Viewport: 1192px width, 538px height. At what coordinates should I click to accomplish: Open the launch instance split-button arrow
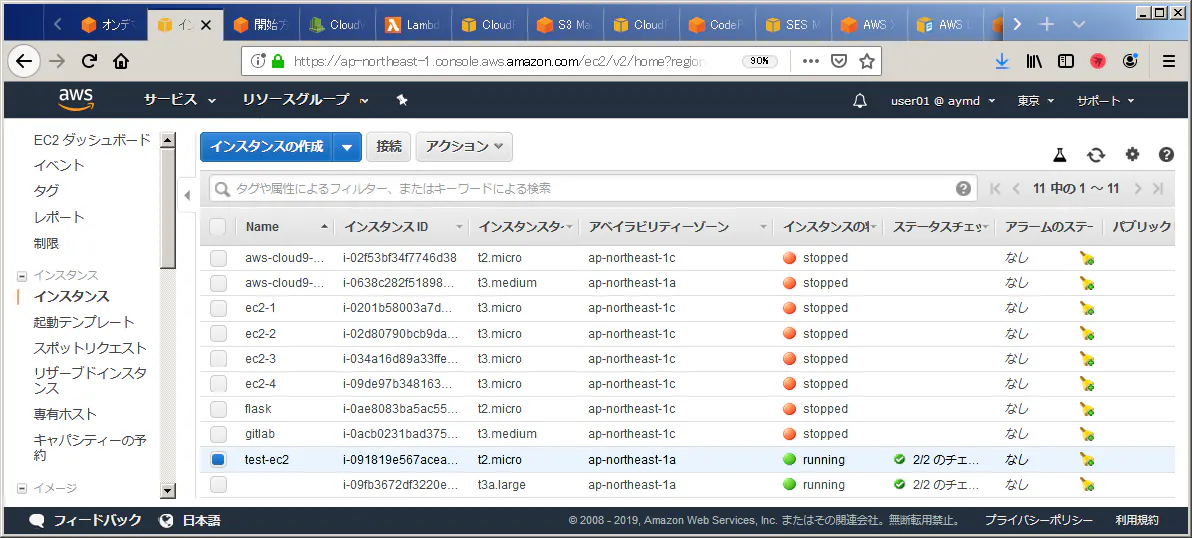click(x=347, y=147)
